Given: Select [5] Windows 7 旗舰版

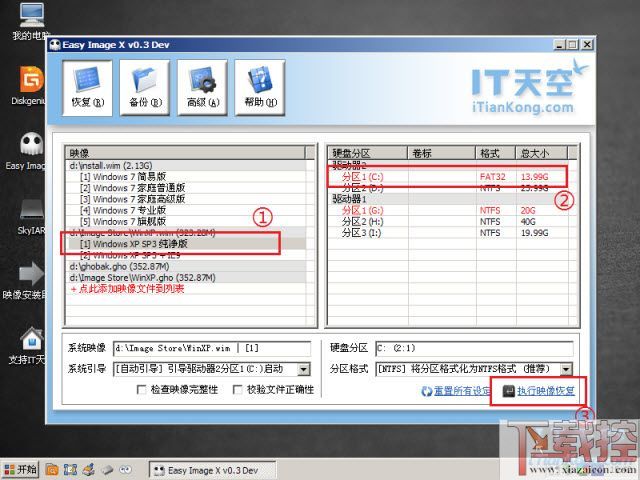Looking at the screenshot, I should (123, 222).
